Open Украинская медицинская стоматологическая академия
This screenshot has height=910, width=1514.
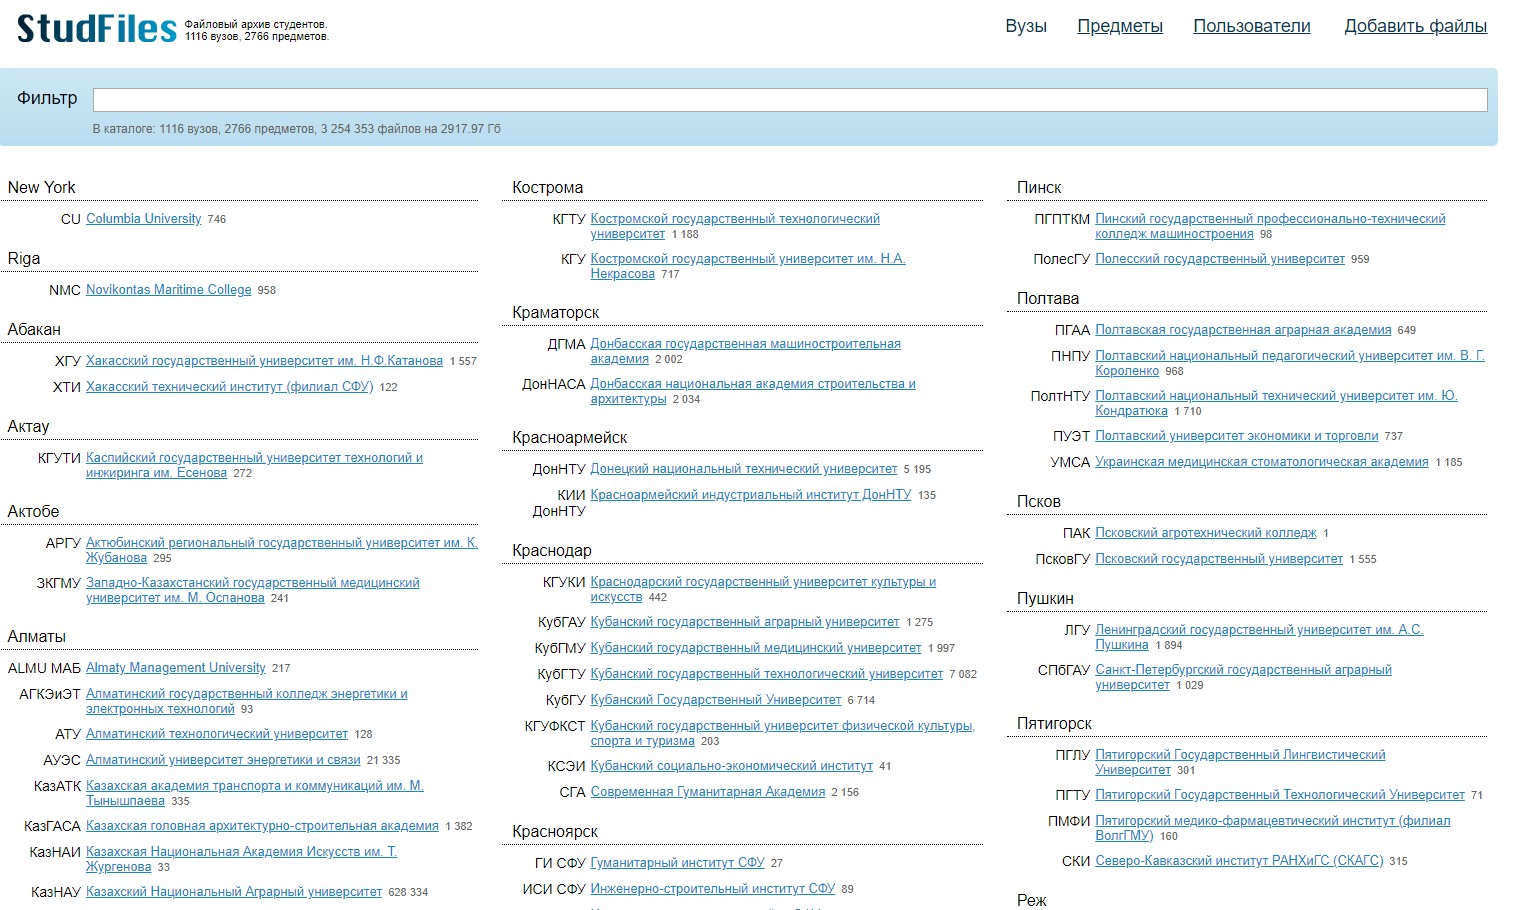click(x=1262, y=462)
